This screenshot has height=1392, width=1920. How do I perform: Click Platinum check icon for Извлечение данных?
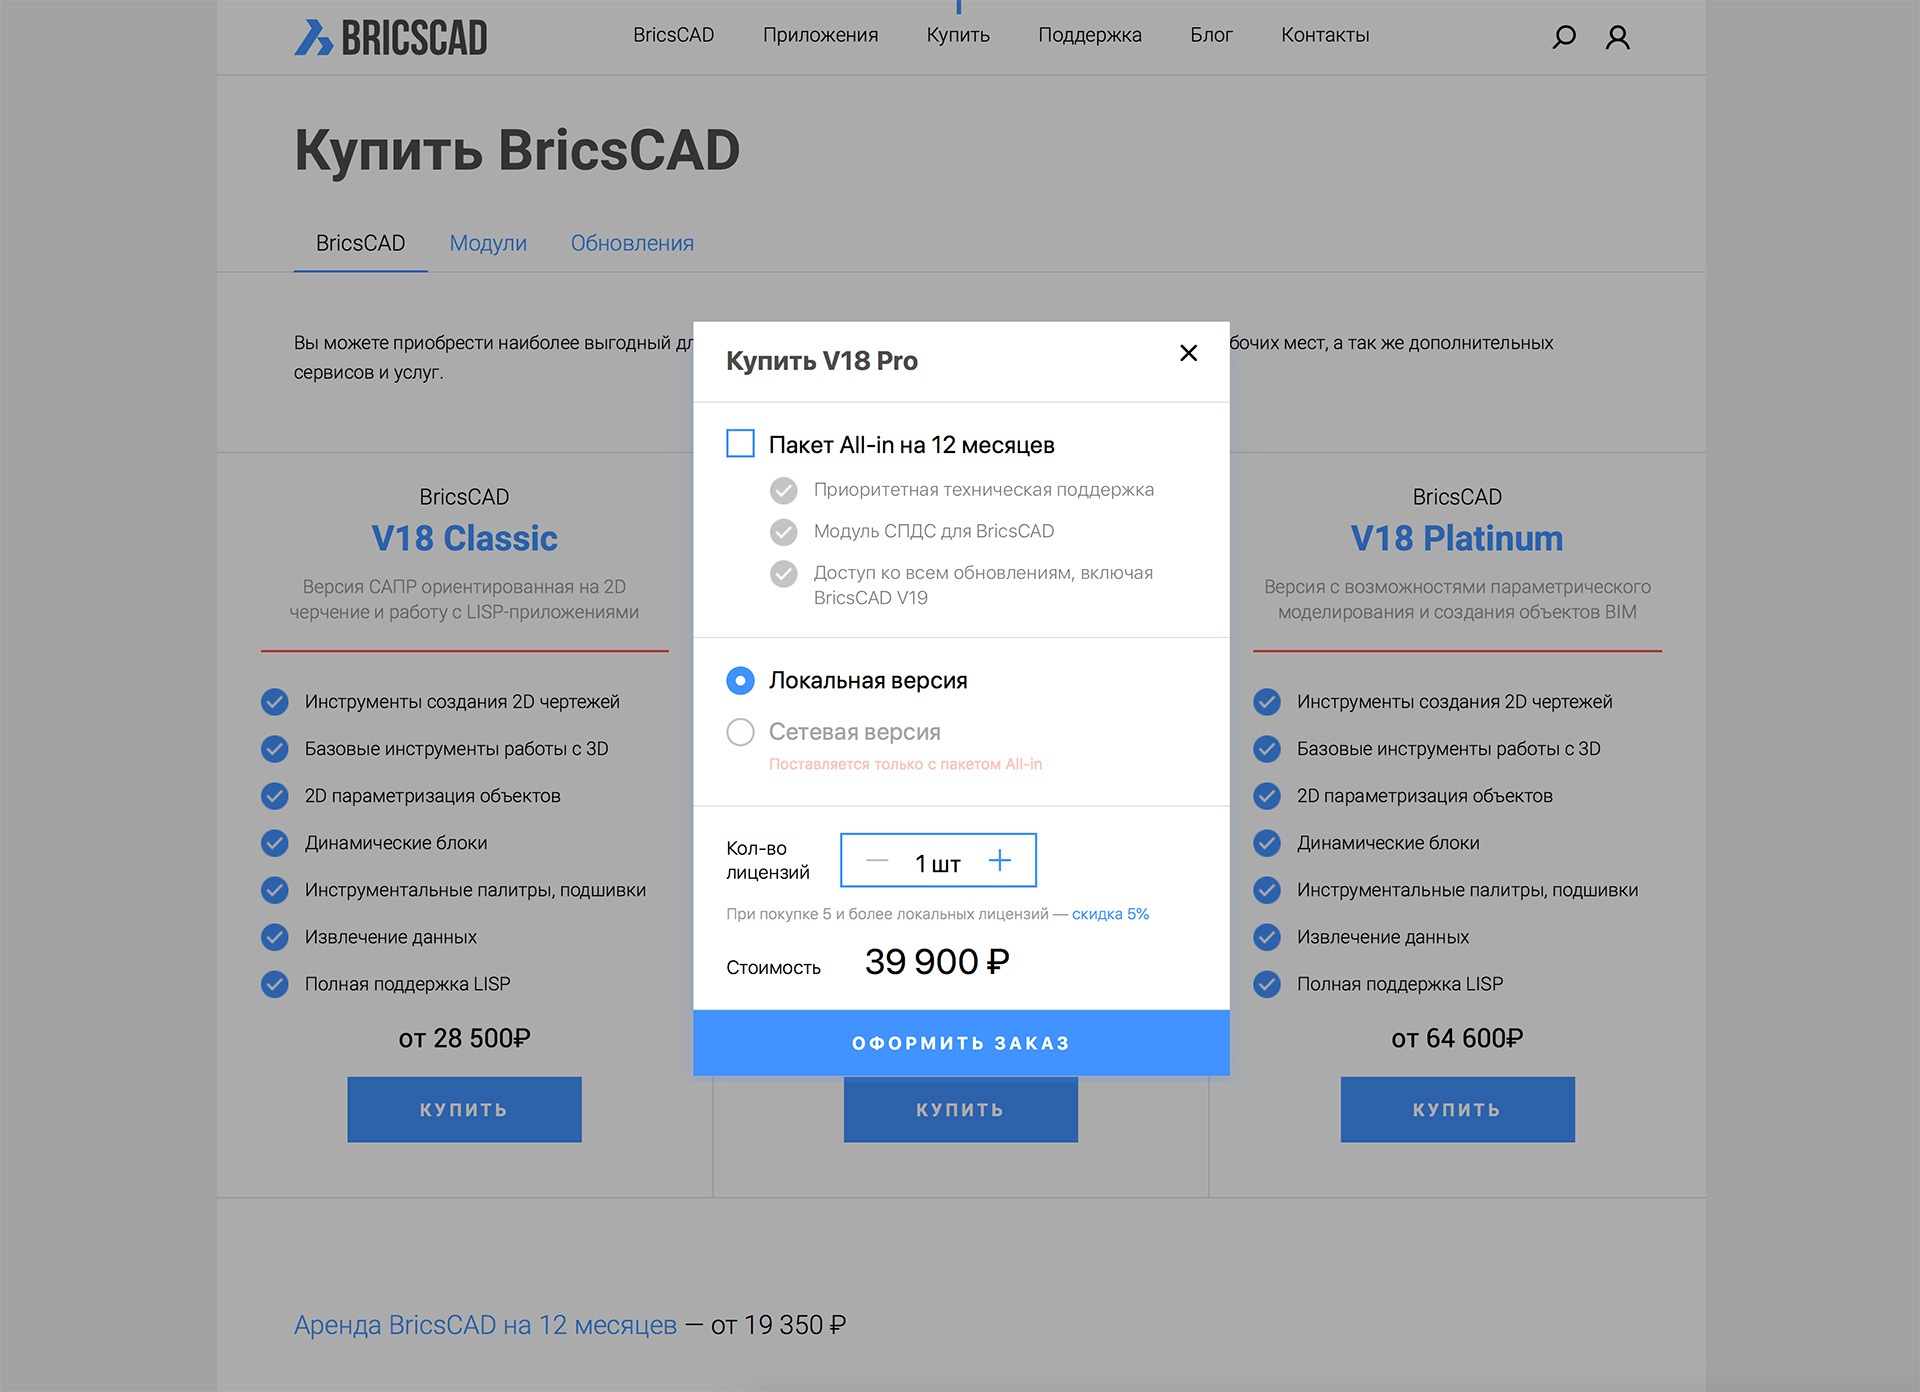(1267, 937)
